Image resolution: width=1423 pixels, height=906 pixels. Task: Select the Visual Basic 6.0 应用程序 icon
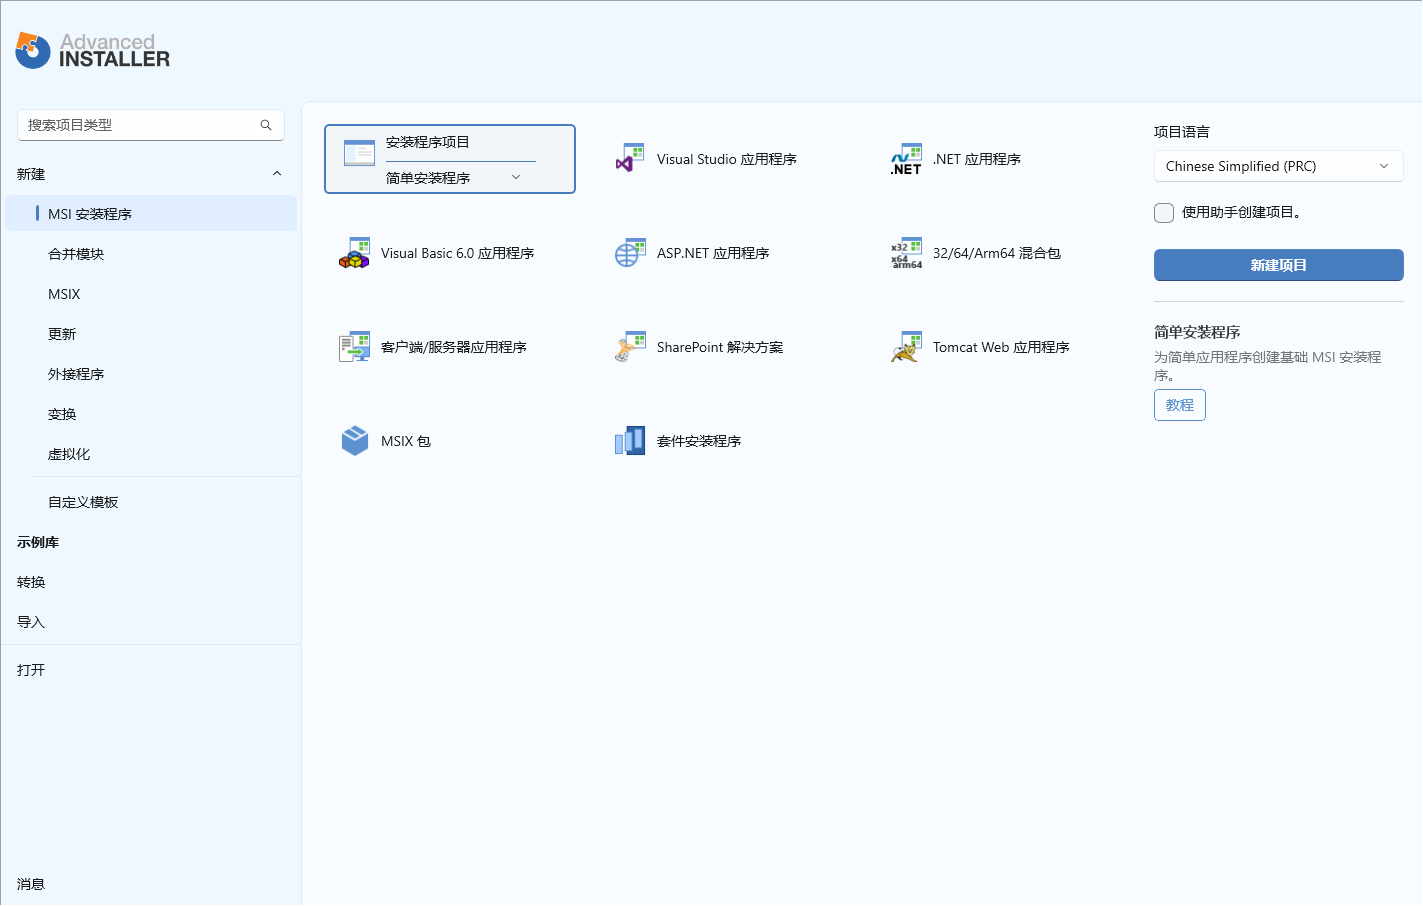(354, 253)
